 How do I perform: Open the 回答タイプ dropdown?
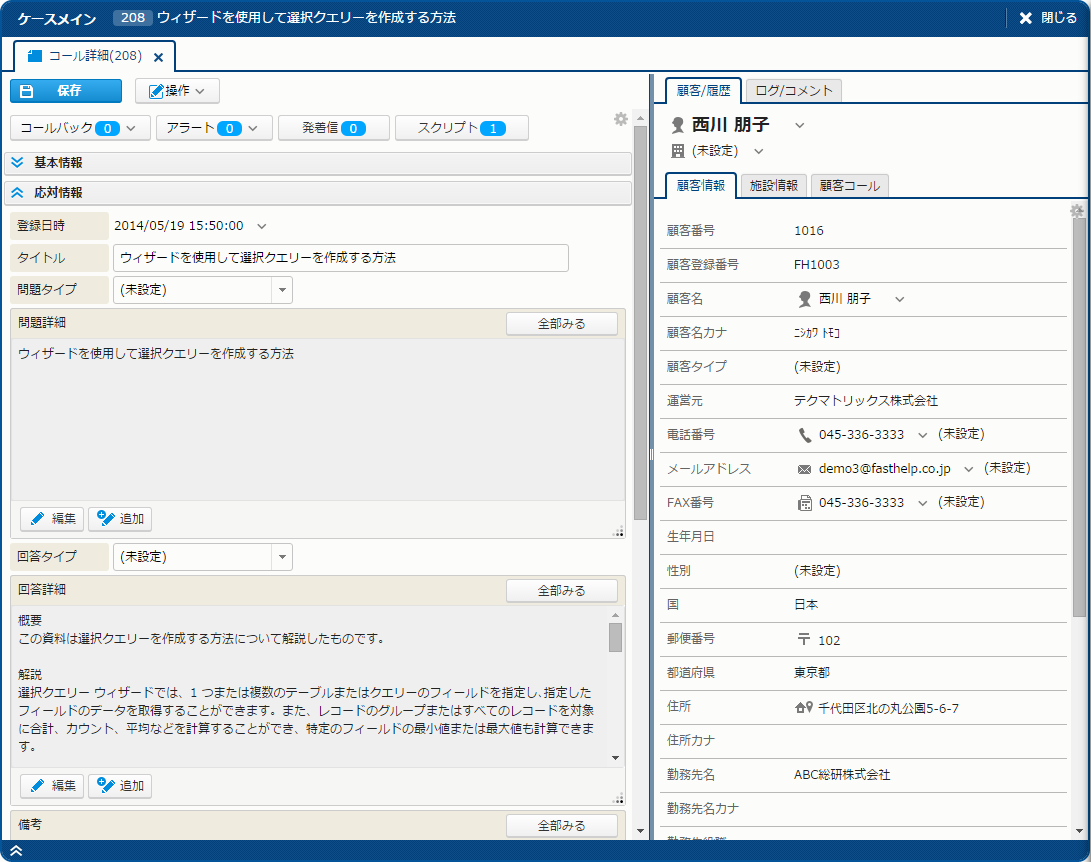[x=282, y=556]
